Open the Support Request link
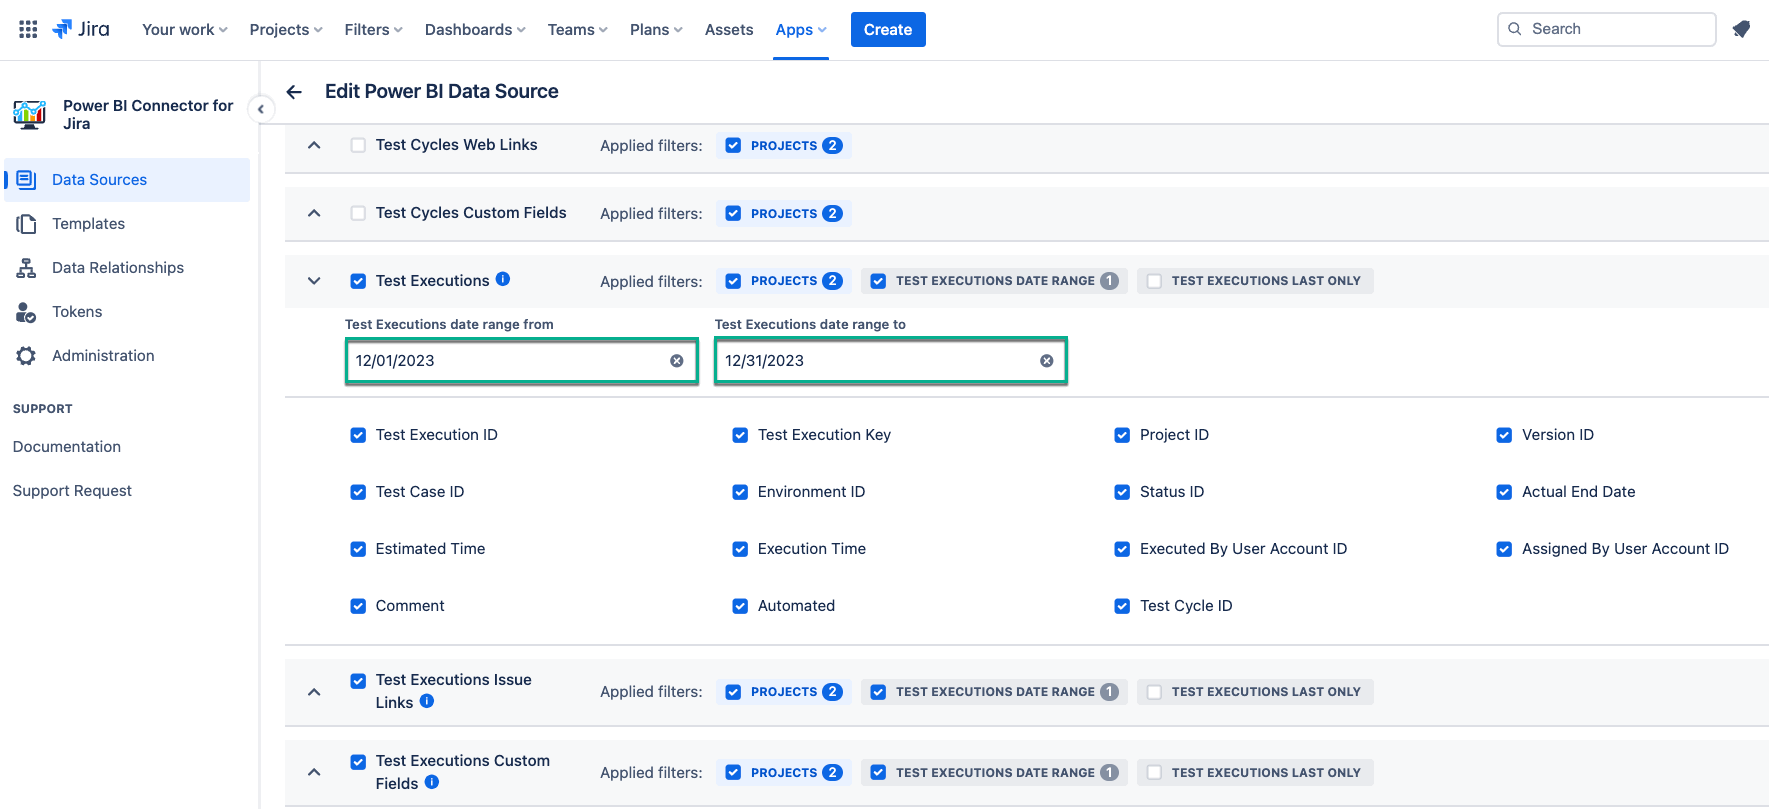 pyautogui.click(x=72, y=491)
